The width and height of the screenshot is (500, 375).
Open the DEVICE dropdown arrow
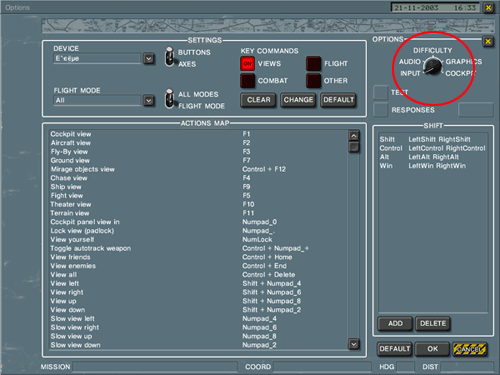pyautogui.click(x=149, y=59)
